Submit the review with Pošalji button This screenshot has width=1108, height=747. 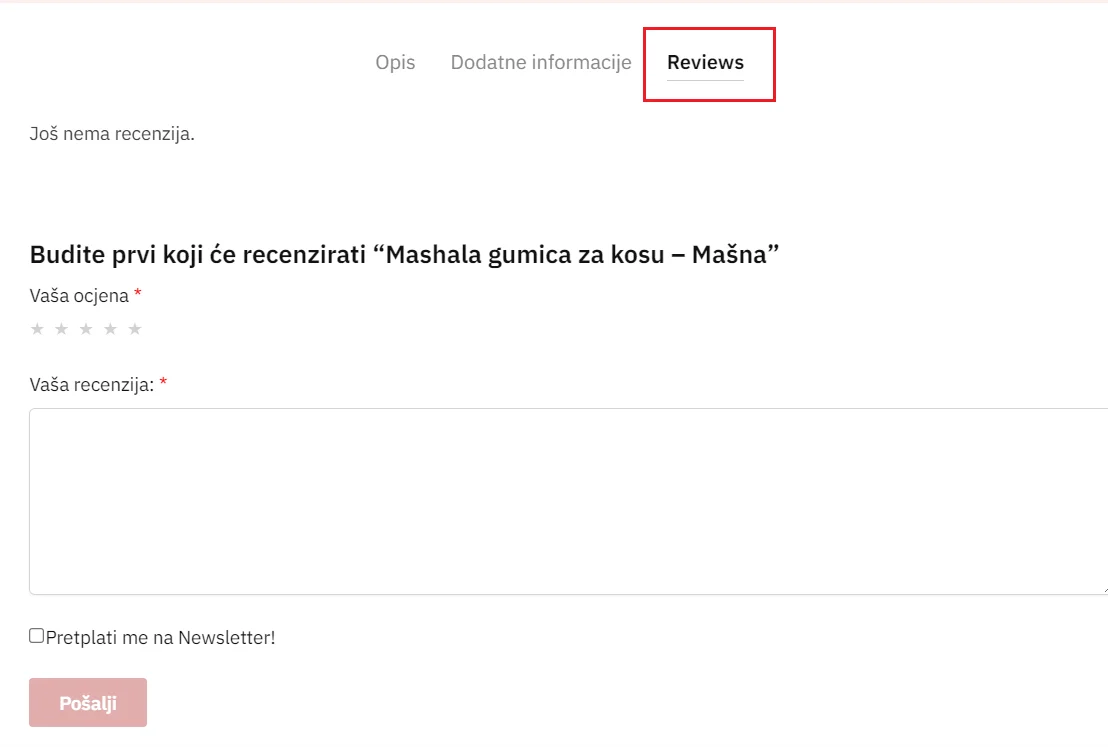[x=88, y=702]
